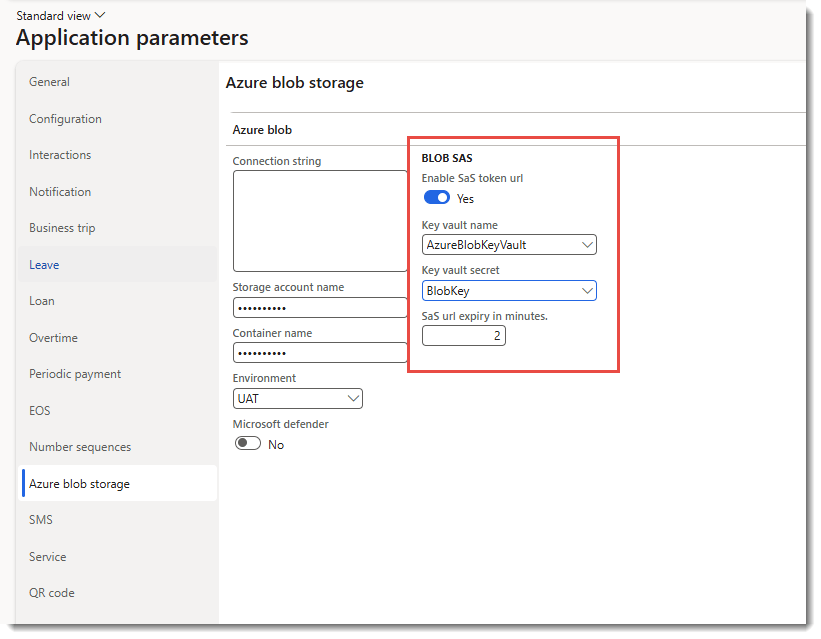Image resolution: width=821 pixels, height=639 pixels.
Task: Select AzureBlobKeyVault key vault name combo box
Action: tap(509, 245)
